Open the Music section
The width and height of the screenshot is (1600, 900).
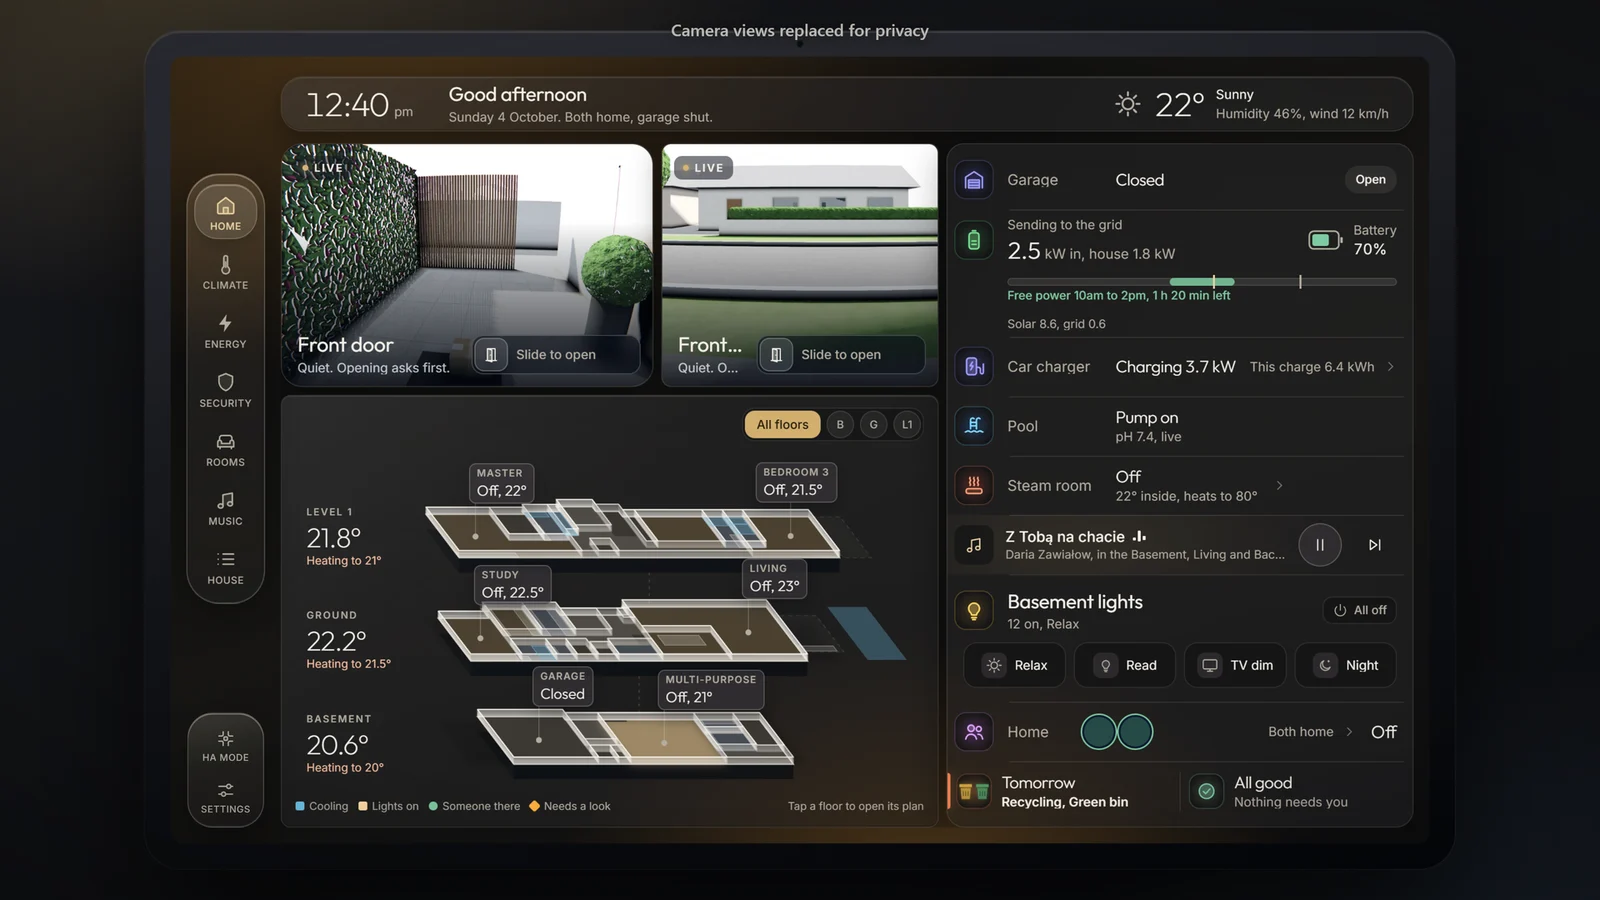coord(225,508)
